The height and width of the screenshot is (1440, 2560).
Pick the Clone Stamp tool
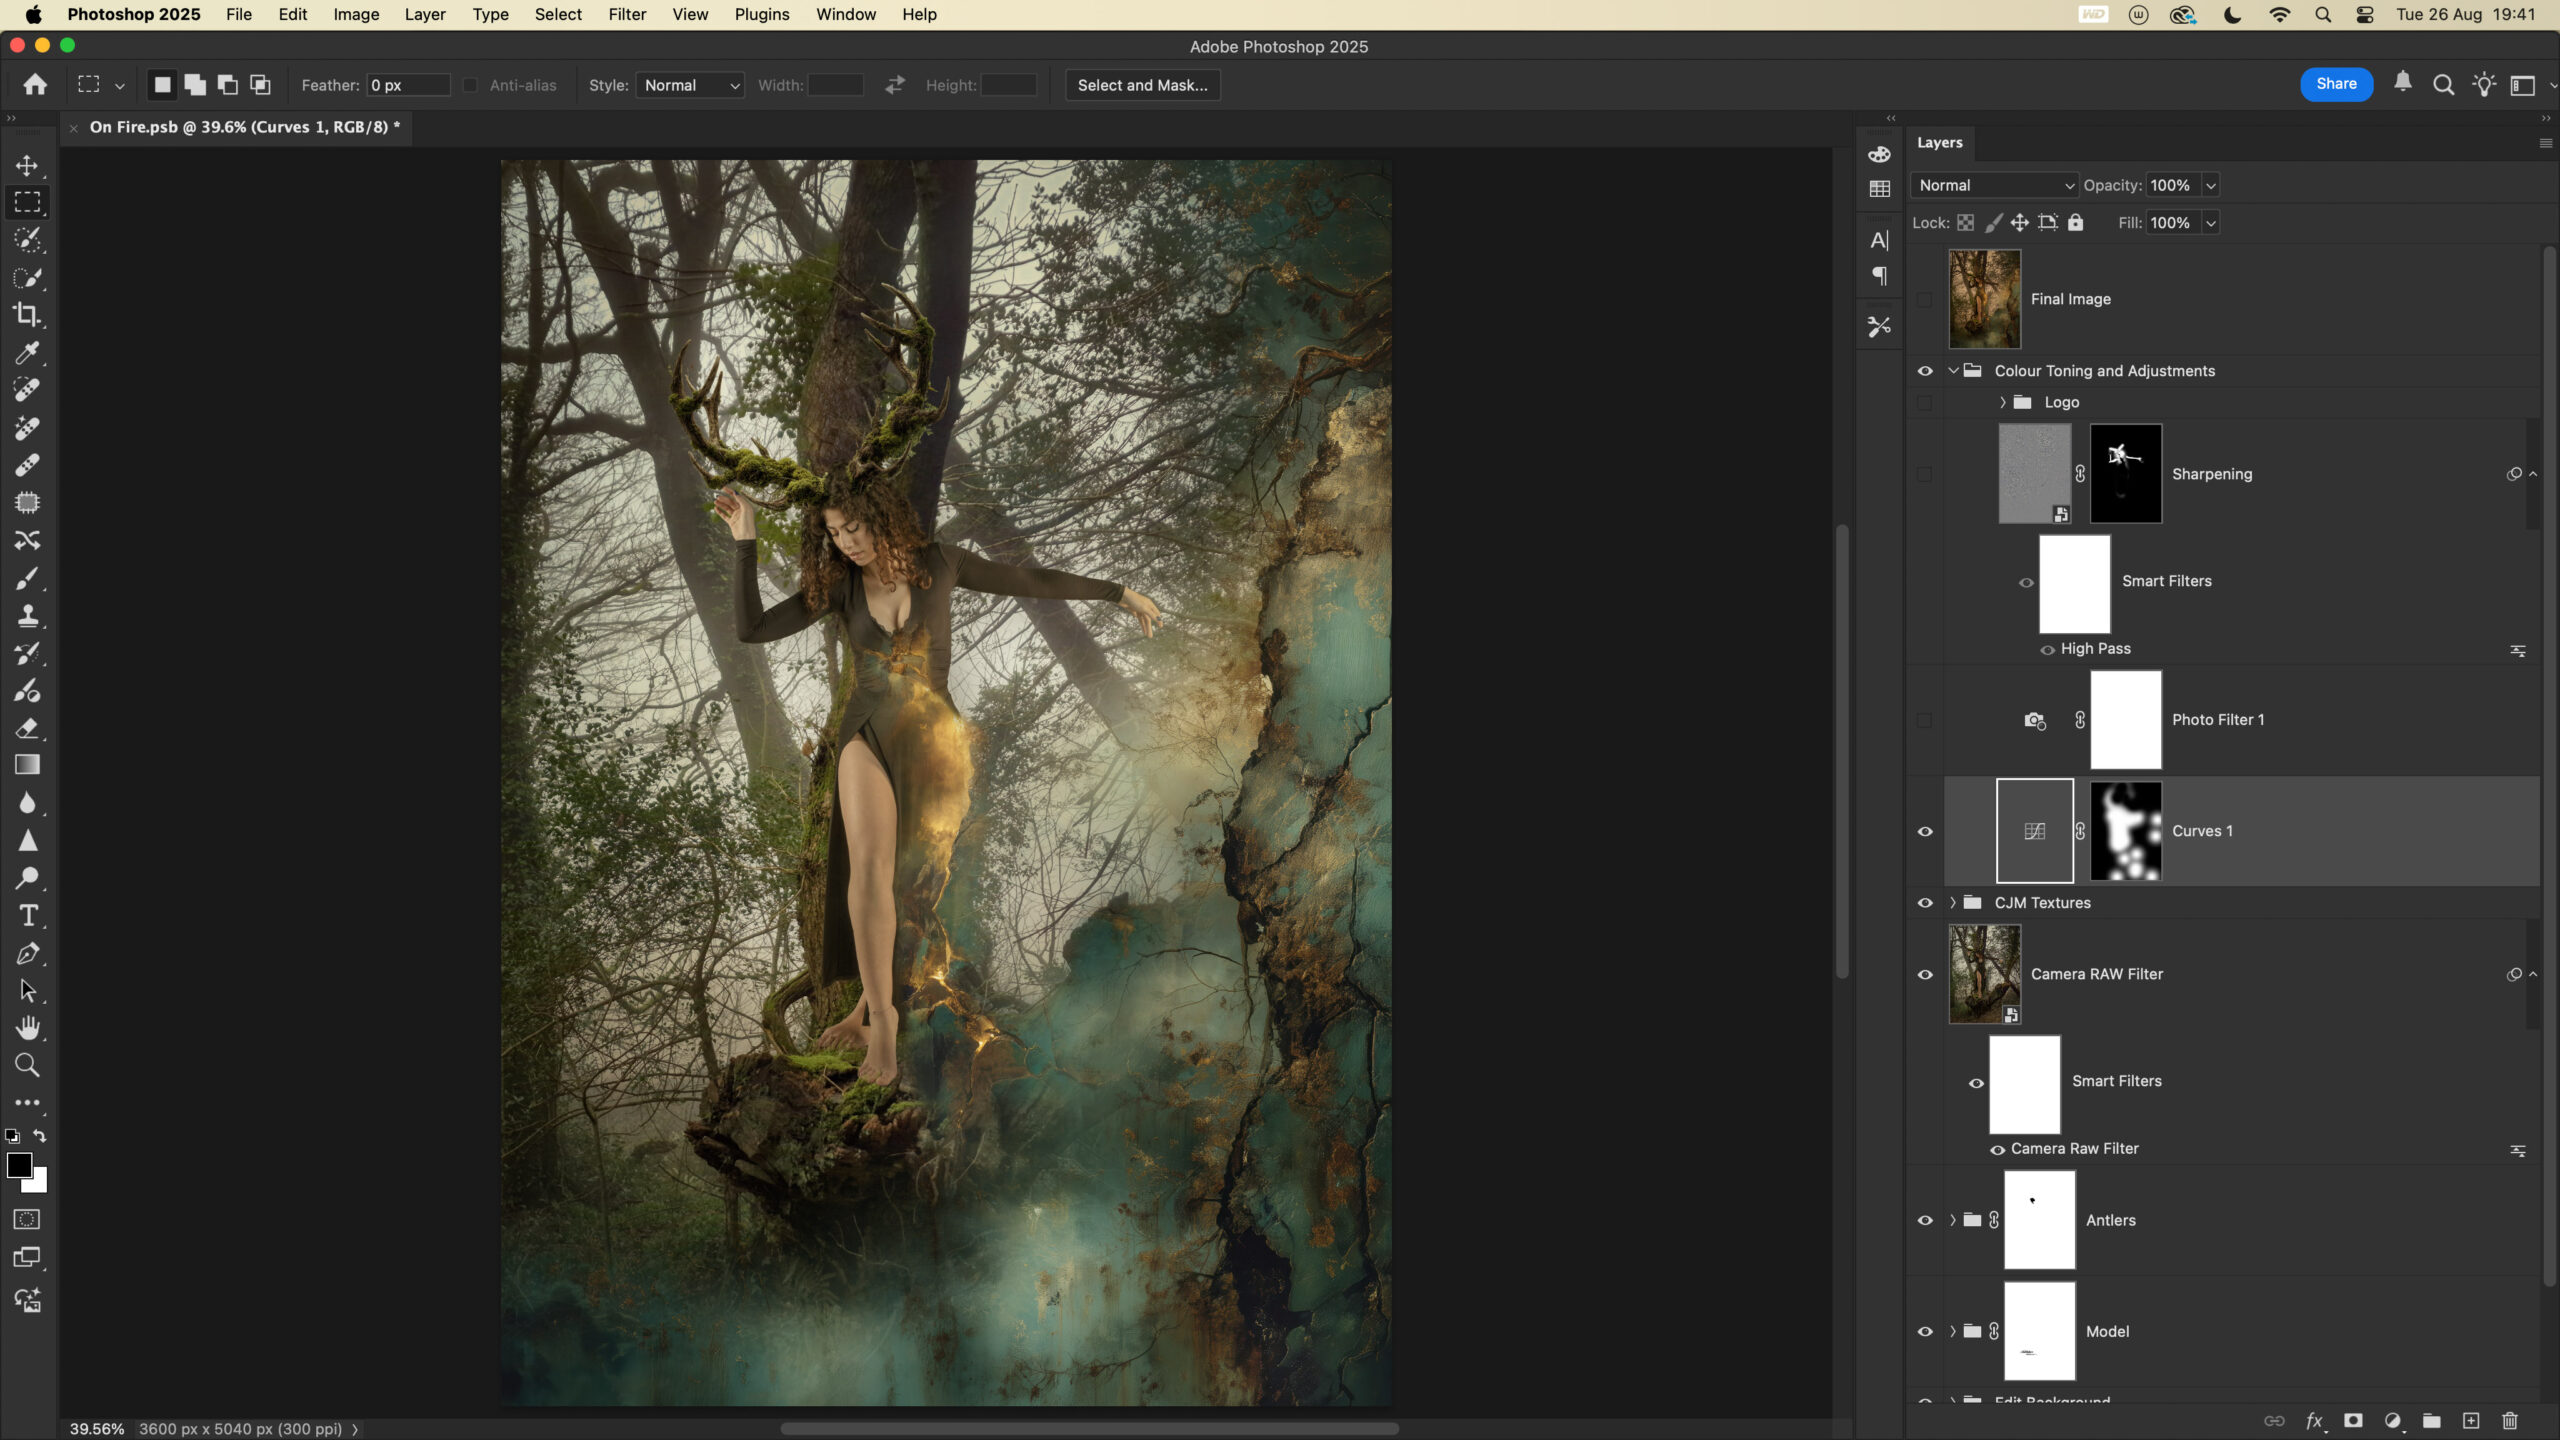tap(27, 616)
